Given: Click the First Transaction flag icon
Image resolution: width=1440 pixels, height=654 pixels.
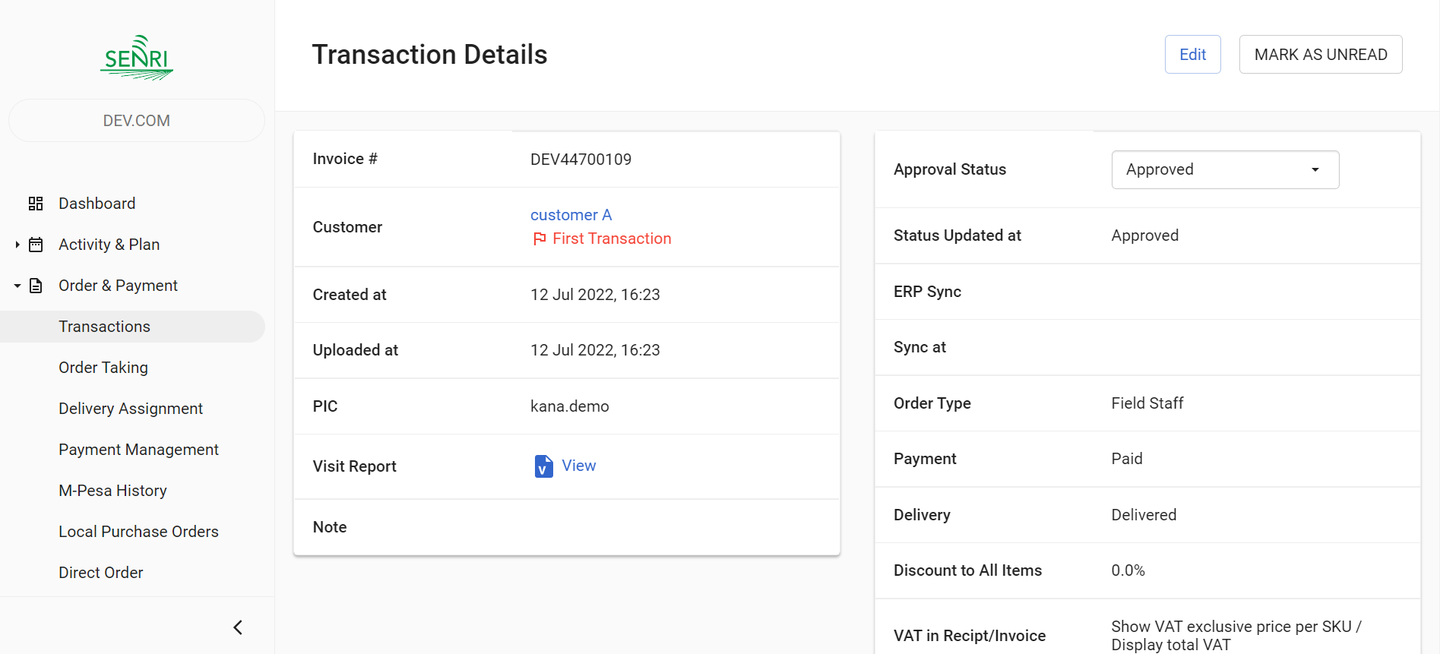Looking at the screenshot, I should tap(539, 239).
